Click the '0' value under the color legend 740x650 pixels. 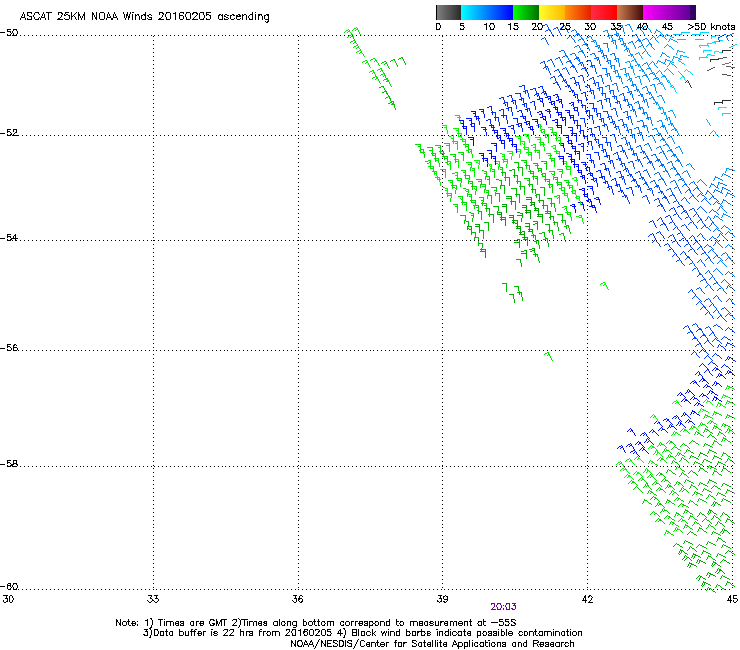pos(438,26)
